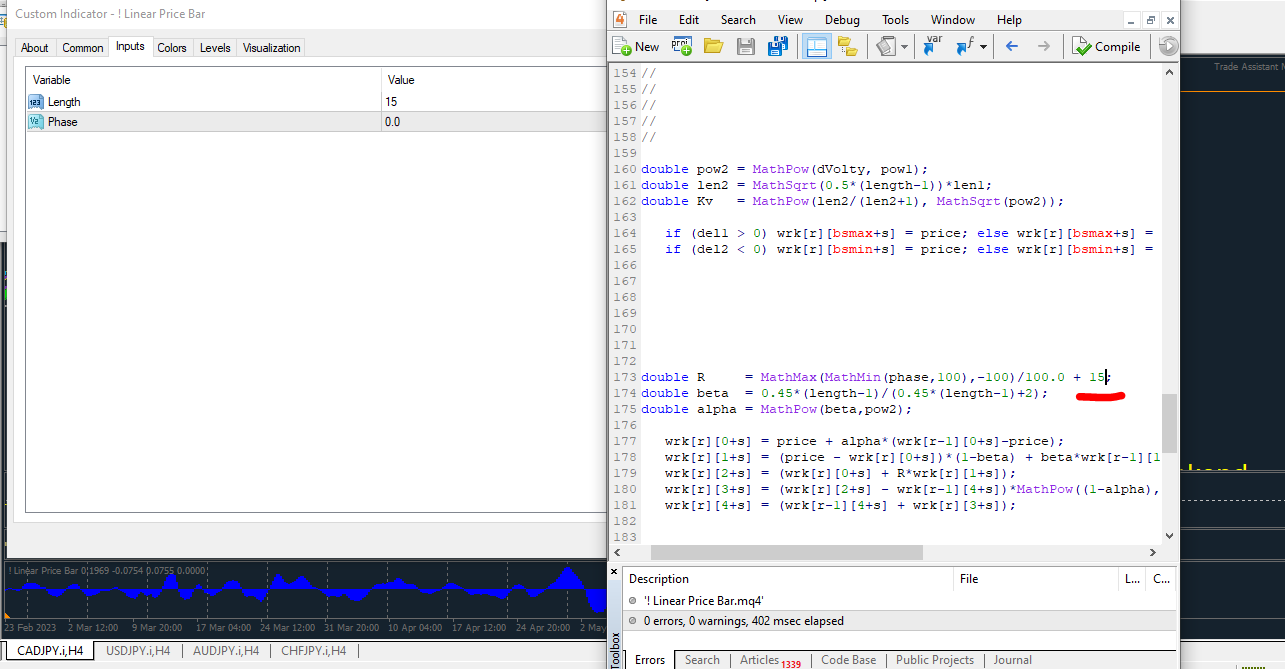Navigate back with the blue arrow

pos(1011,46)
